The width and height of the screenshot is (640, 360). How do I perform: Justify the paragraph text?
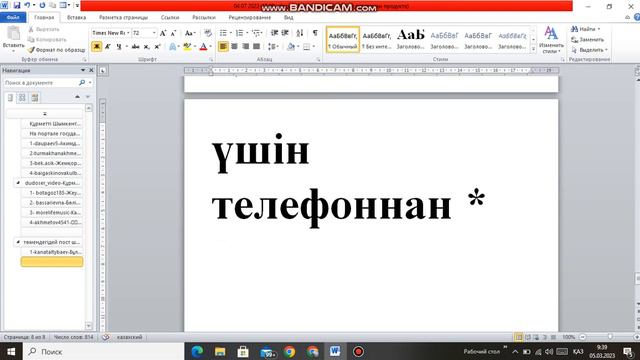coord(256,47)
